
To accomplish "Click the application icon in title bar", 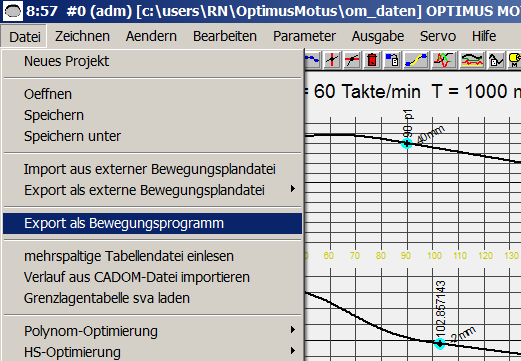I will [x=13, y=11].
